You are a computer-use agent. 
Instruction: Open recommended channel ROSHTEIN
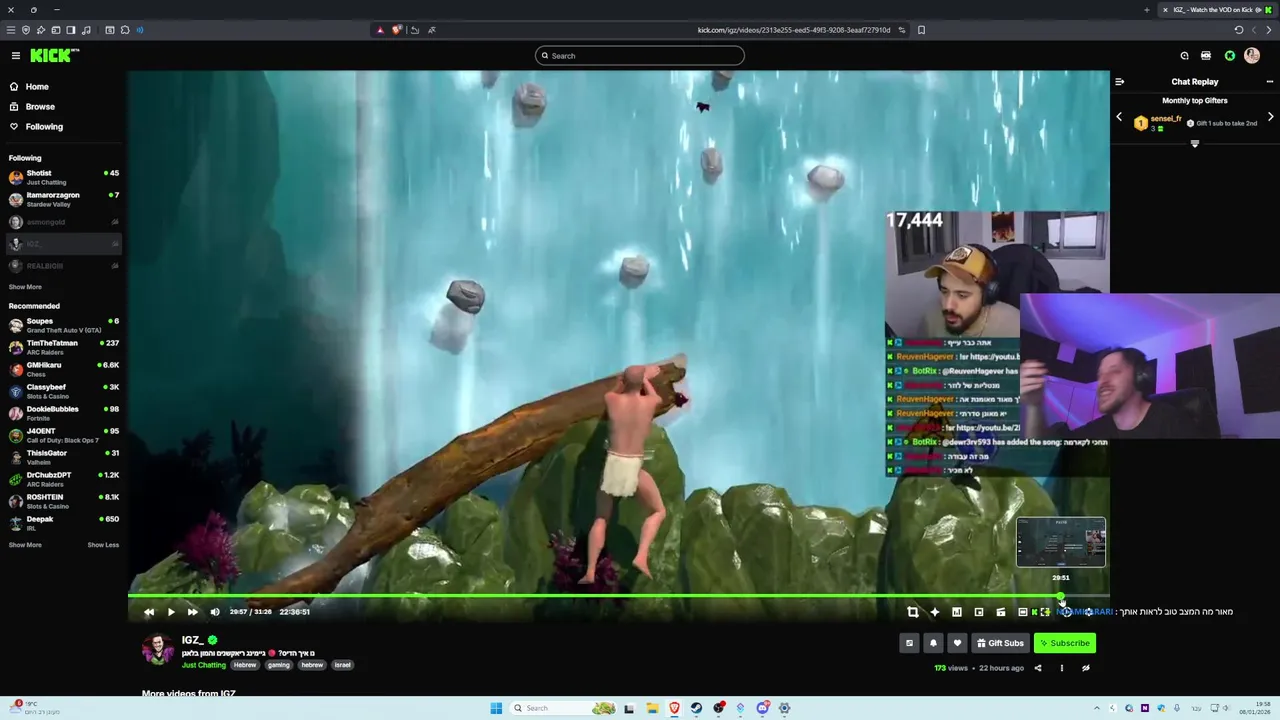click(64, 501)
